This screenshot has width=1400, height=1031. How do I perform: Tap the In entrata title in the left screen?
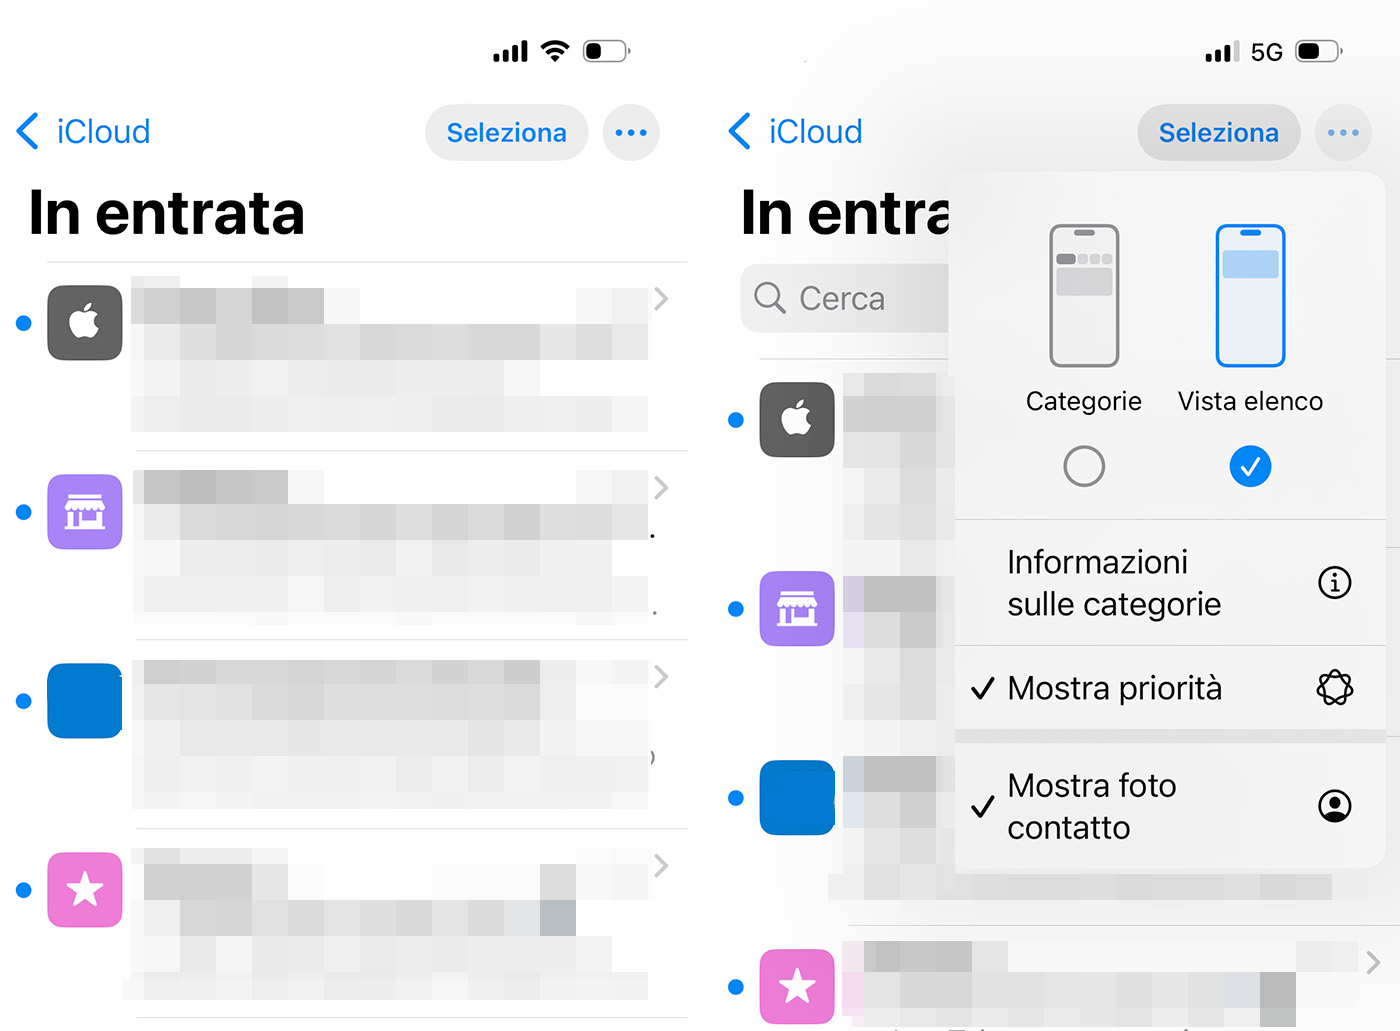[167, 213]
